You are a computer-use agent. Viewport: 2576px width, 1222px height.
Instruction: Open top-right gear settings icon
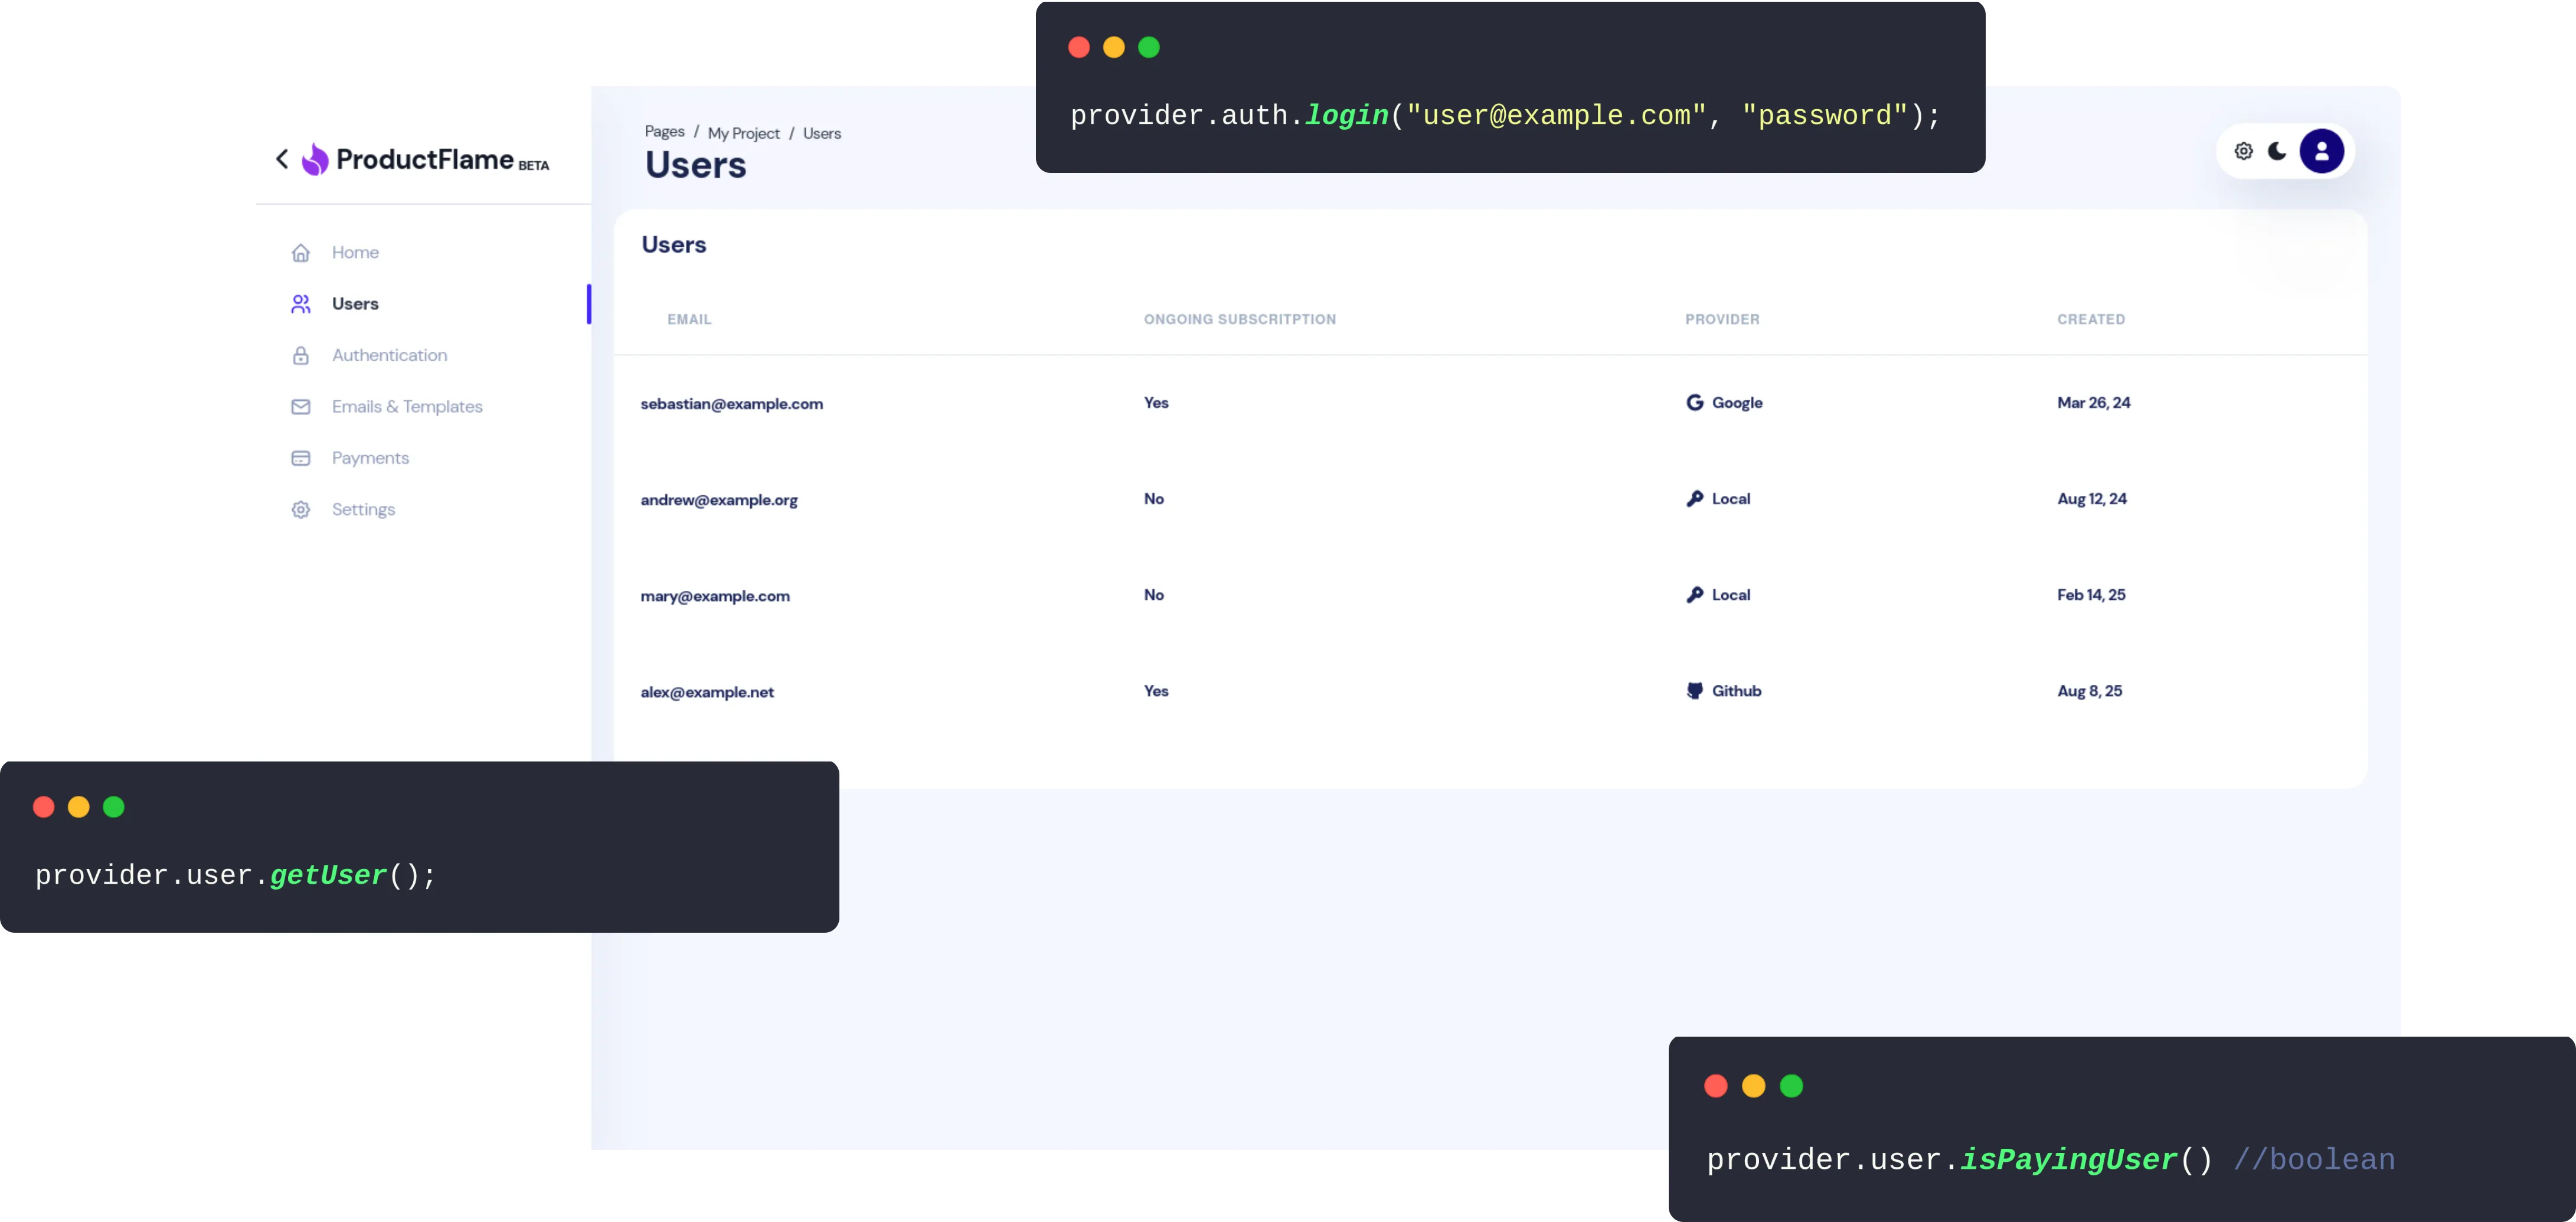pyautogui.click(x=2243, y=152)
